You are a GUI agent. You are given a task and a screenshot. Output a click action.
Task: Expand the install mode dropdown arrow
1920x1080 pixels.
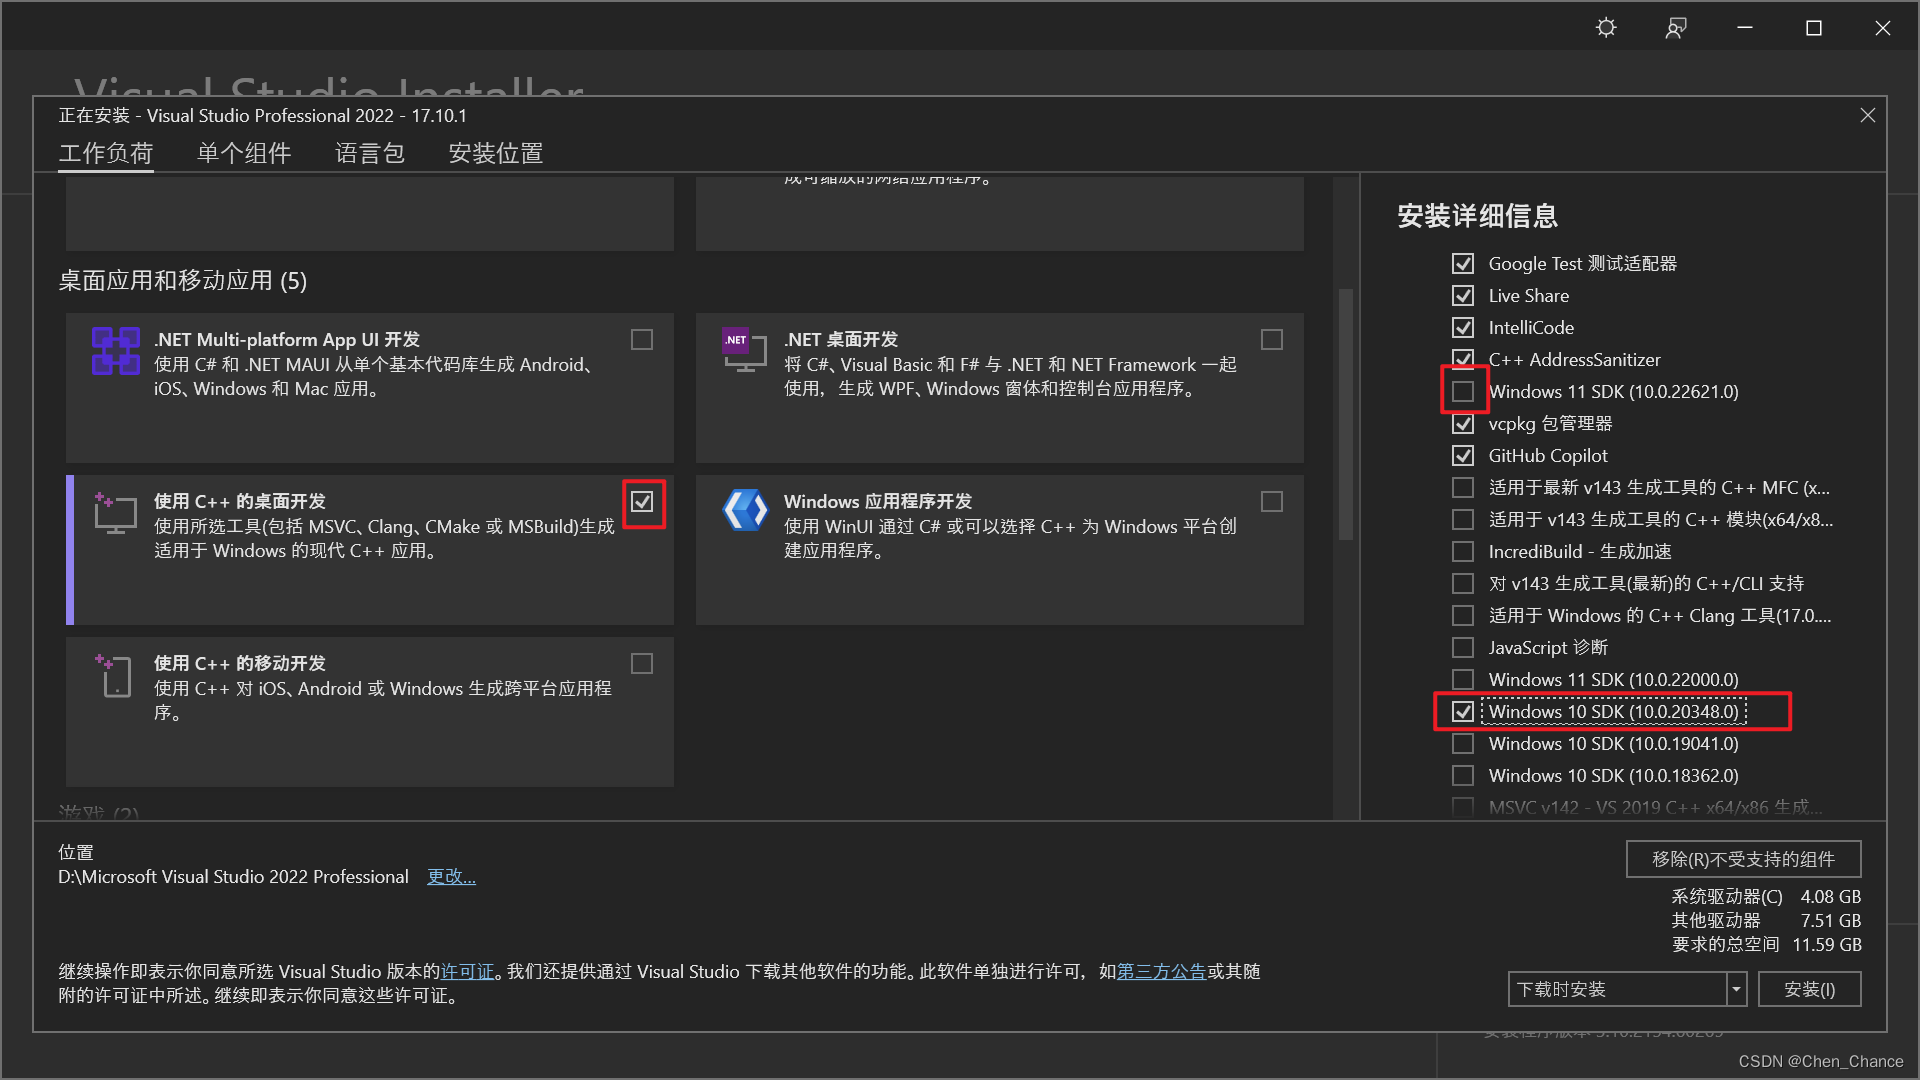[1737, 990]
